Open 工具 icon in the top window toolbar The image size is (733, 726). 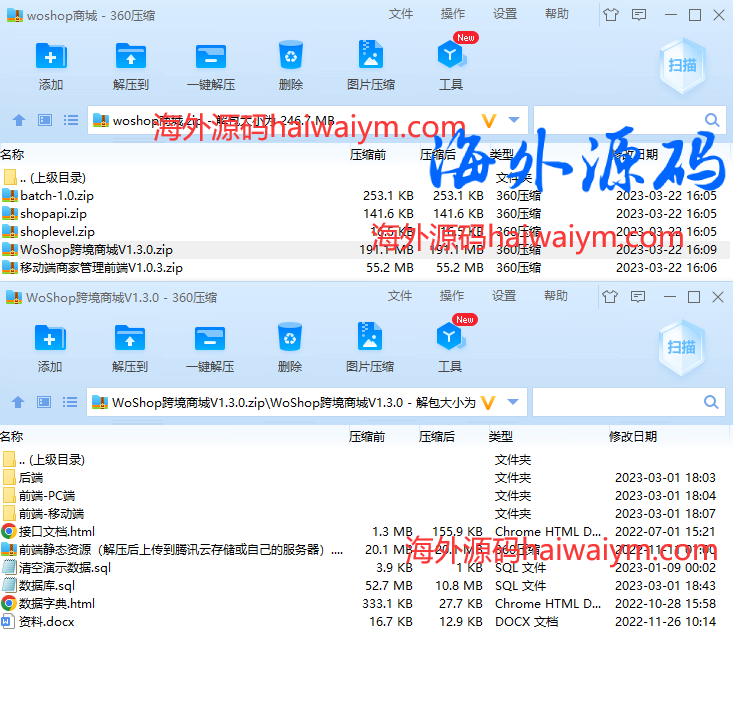pos(451,56)
